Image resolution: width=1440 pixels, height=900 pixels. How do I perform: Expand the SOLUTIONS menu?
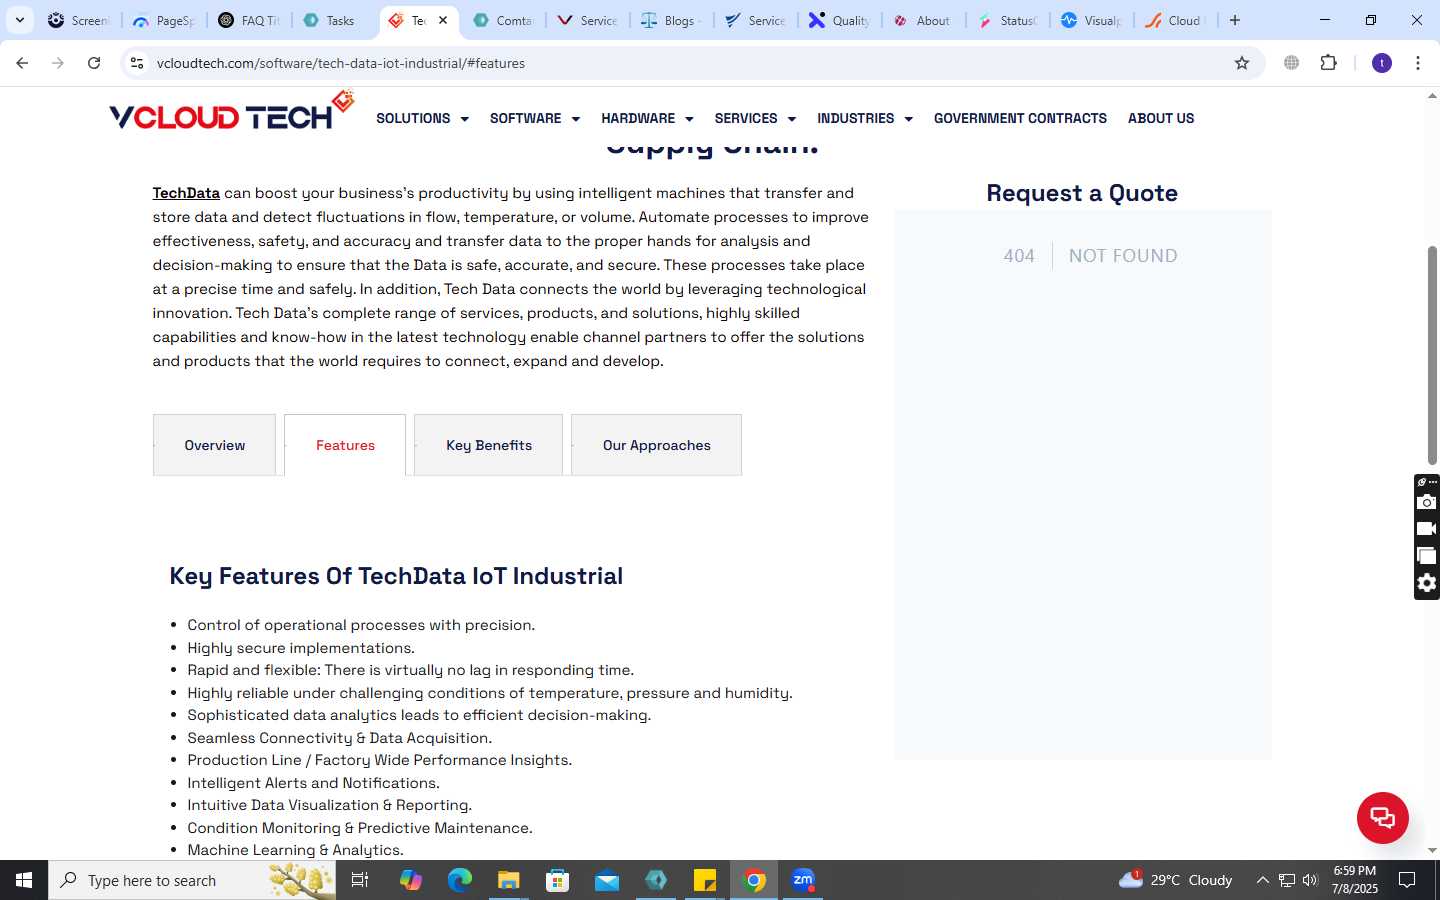coord(422,118)
